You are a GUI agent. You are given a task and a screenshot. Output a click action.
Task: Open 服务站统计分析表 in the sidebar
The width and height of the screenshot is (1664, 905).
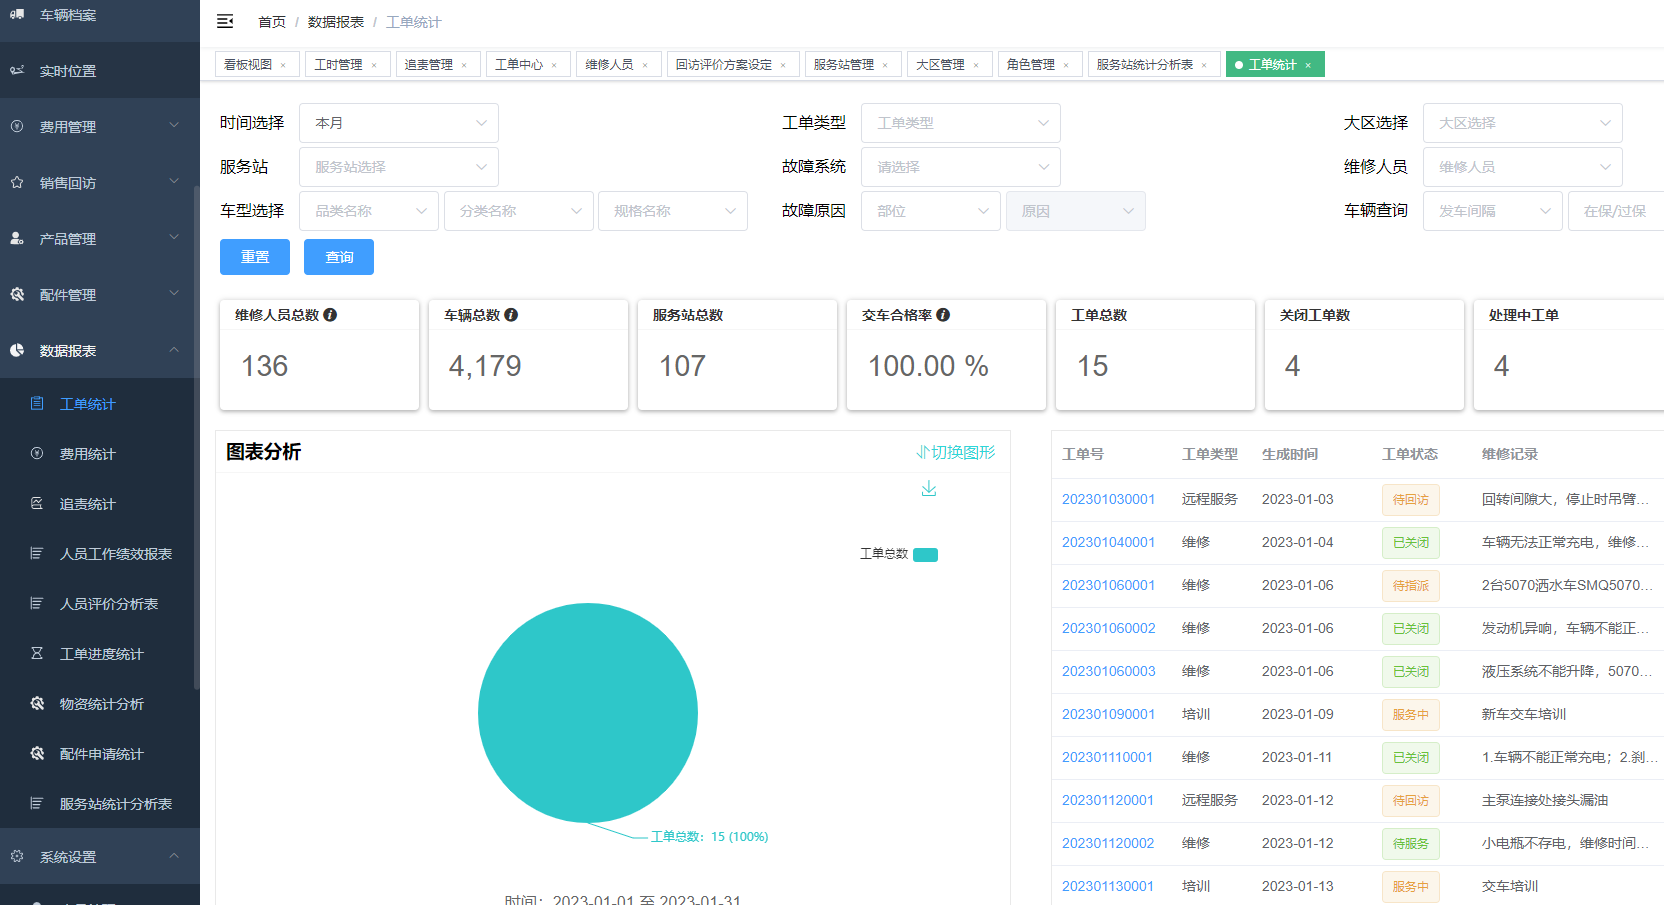(x=100, y=804)
